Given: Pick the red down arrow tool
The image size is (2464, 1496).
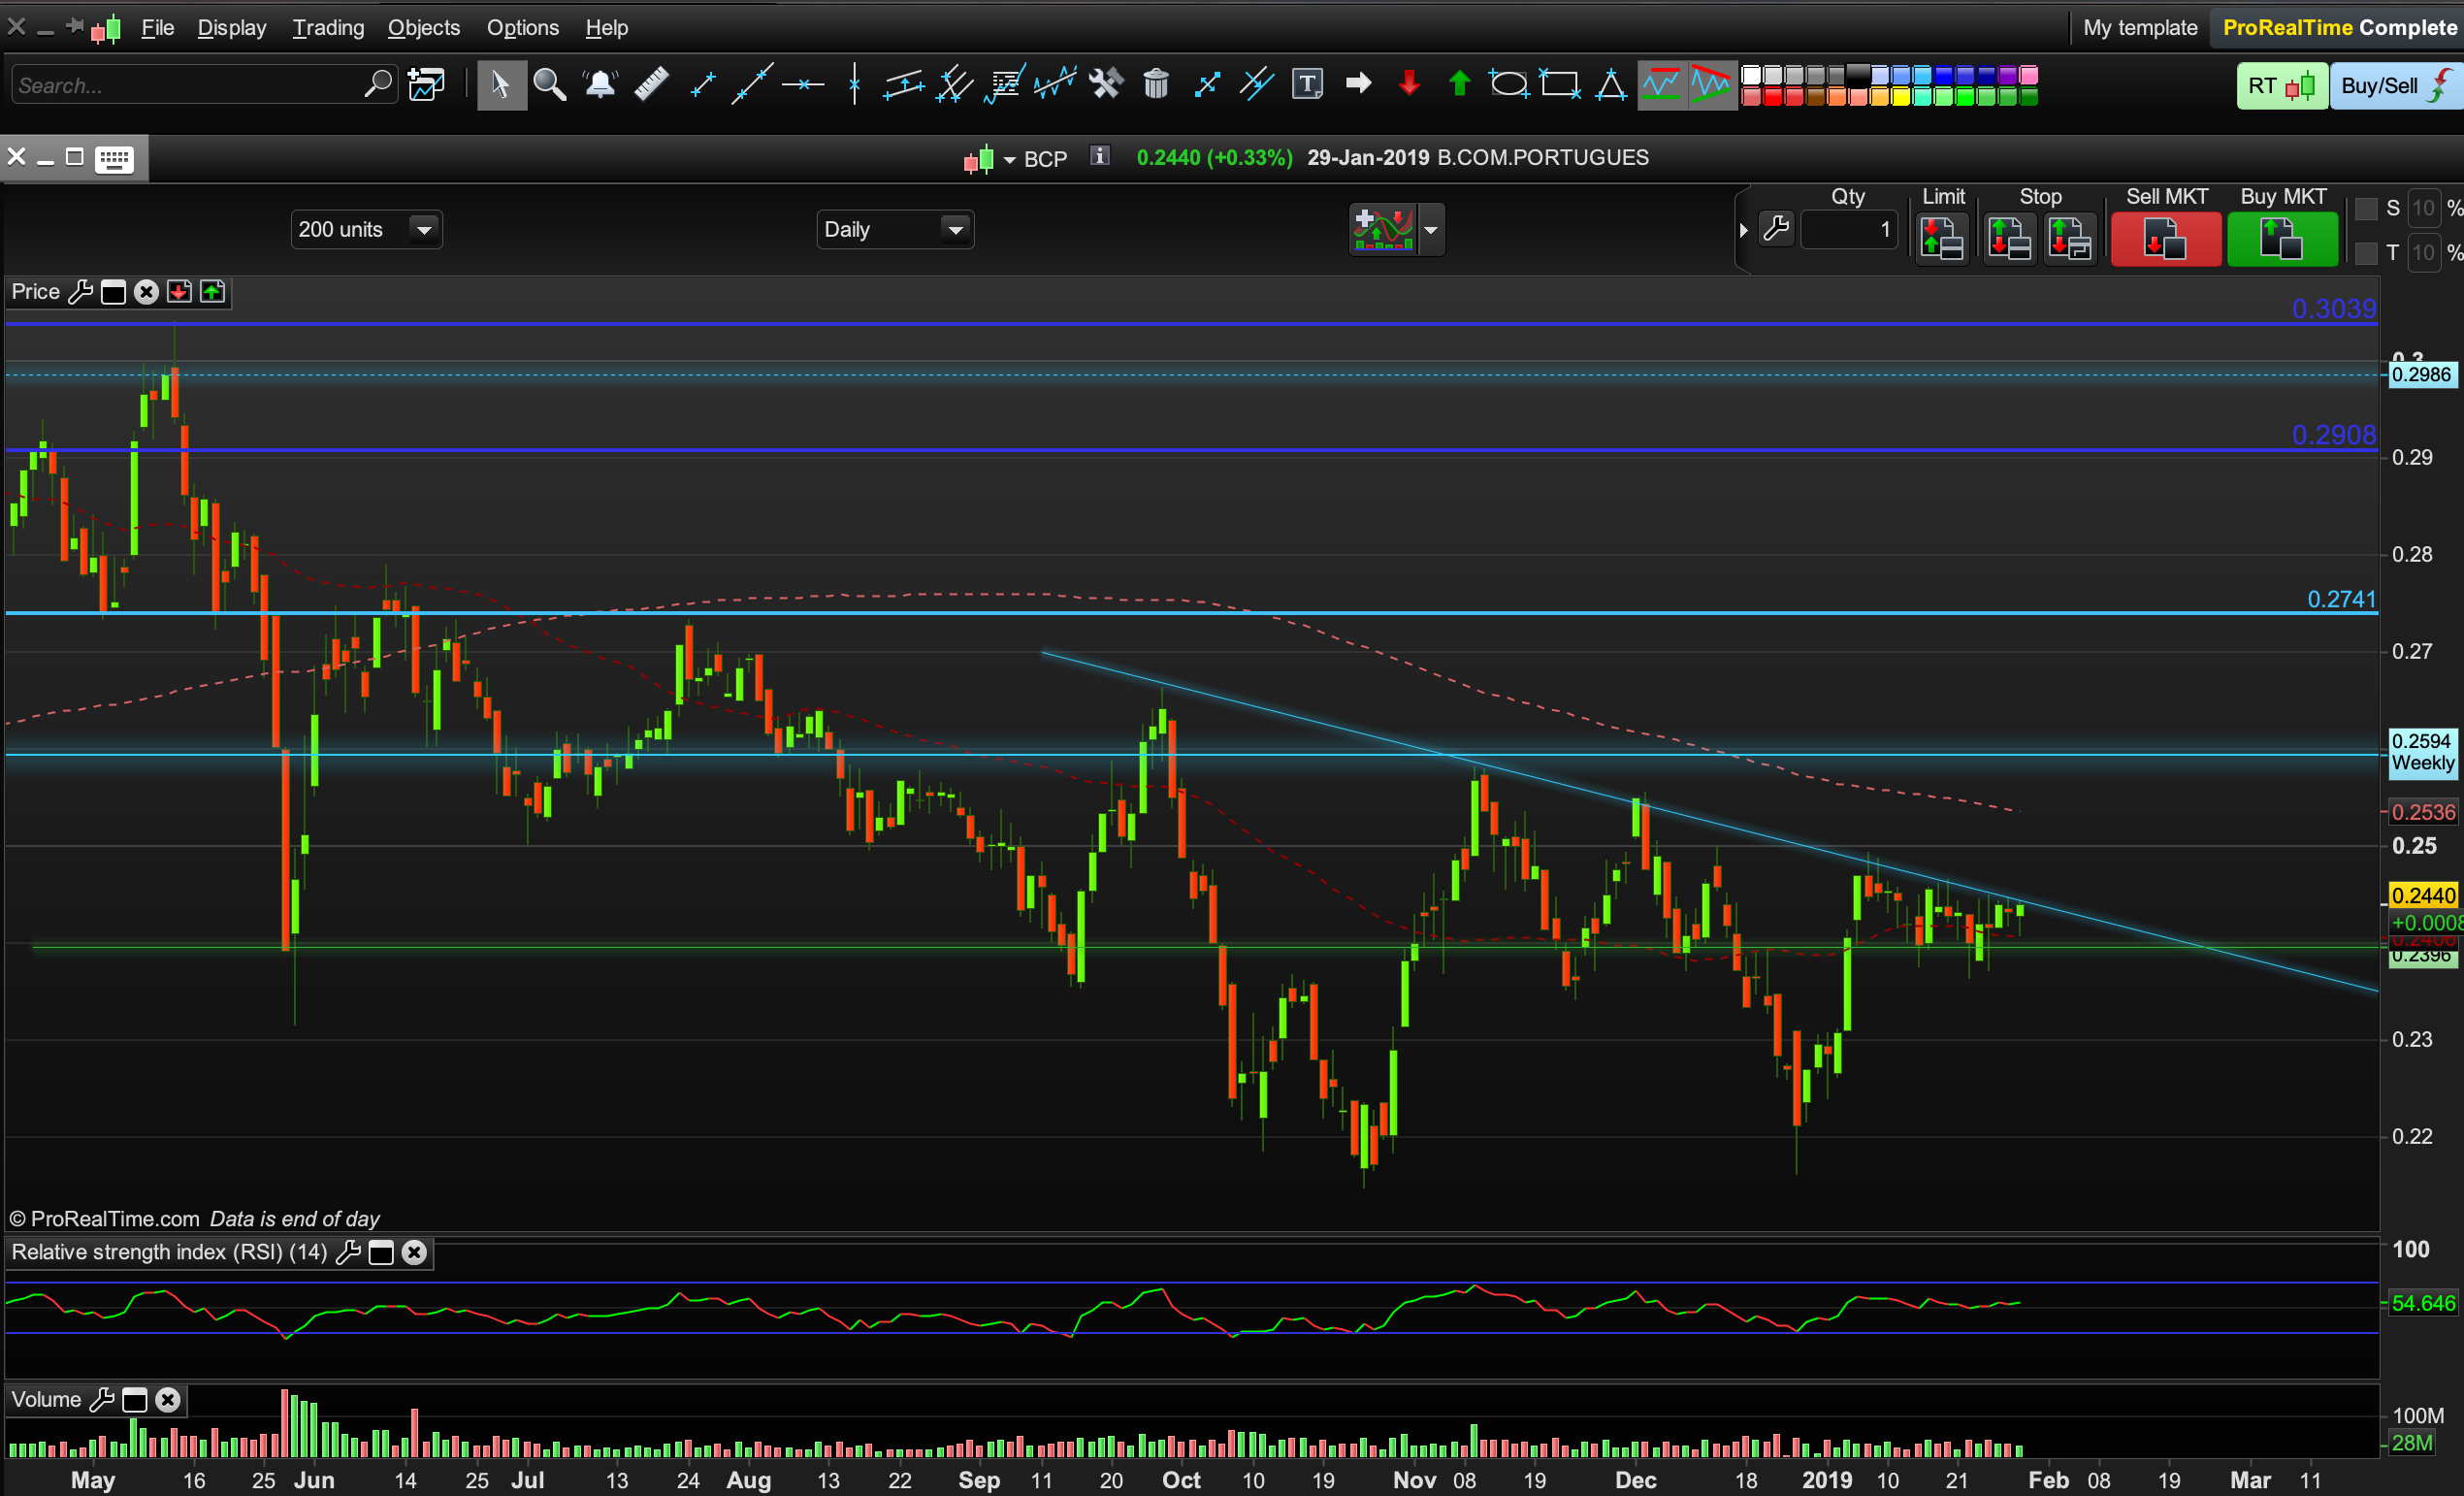Looking at the screenshot, I should [x=1409, y=85].
